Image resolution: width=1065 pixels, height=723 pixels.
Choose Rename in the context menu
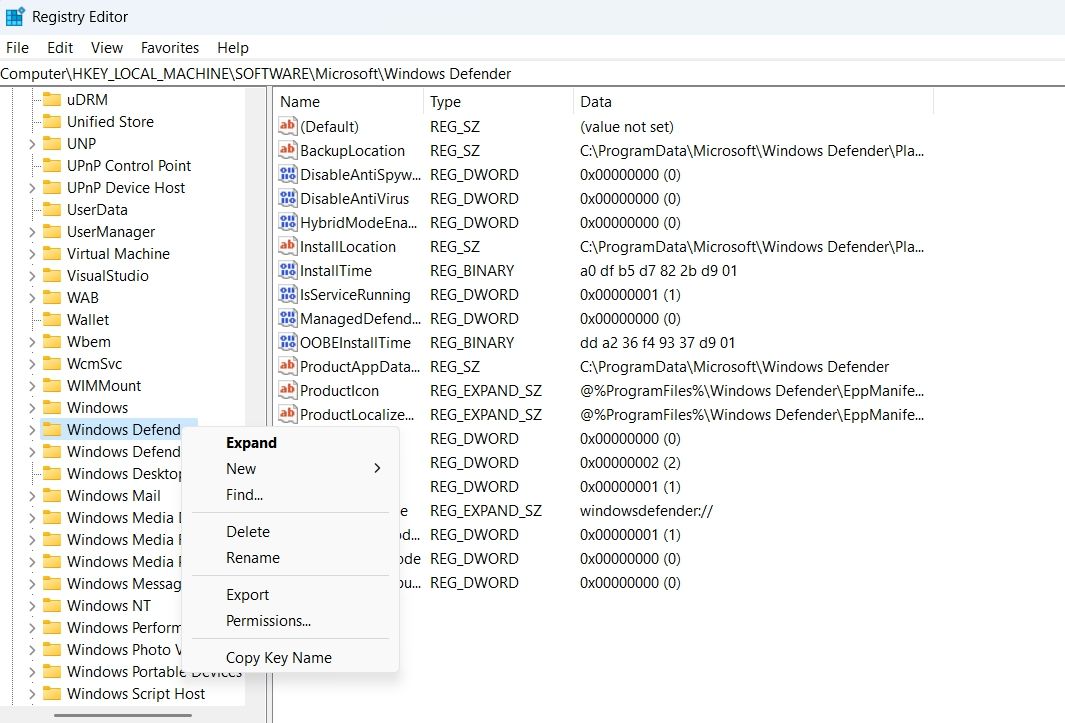coord(290,557)
